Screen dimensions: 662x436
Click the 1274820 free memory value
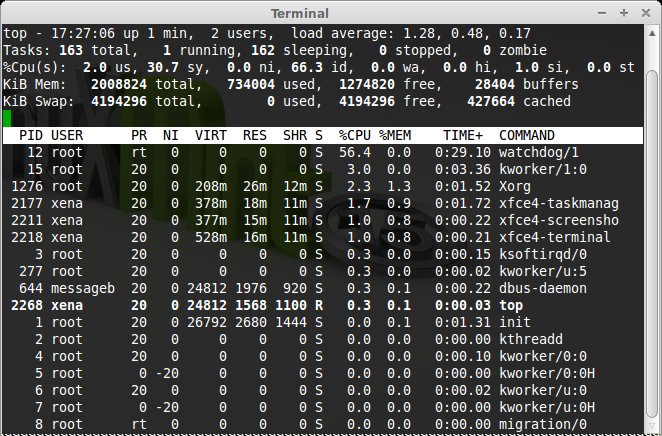click(367, 84)
